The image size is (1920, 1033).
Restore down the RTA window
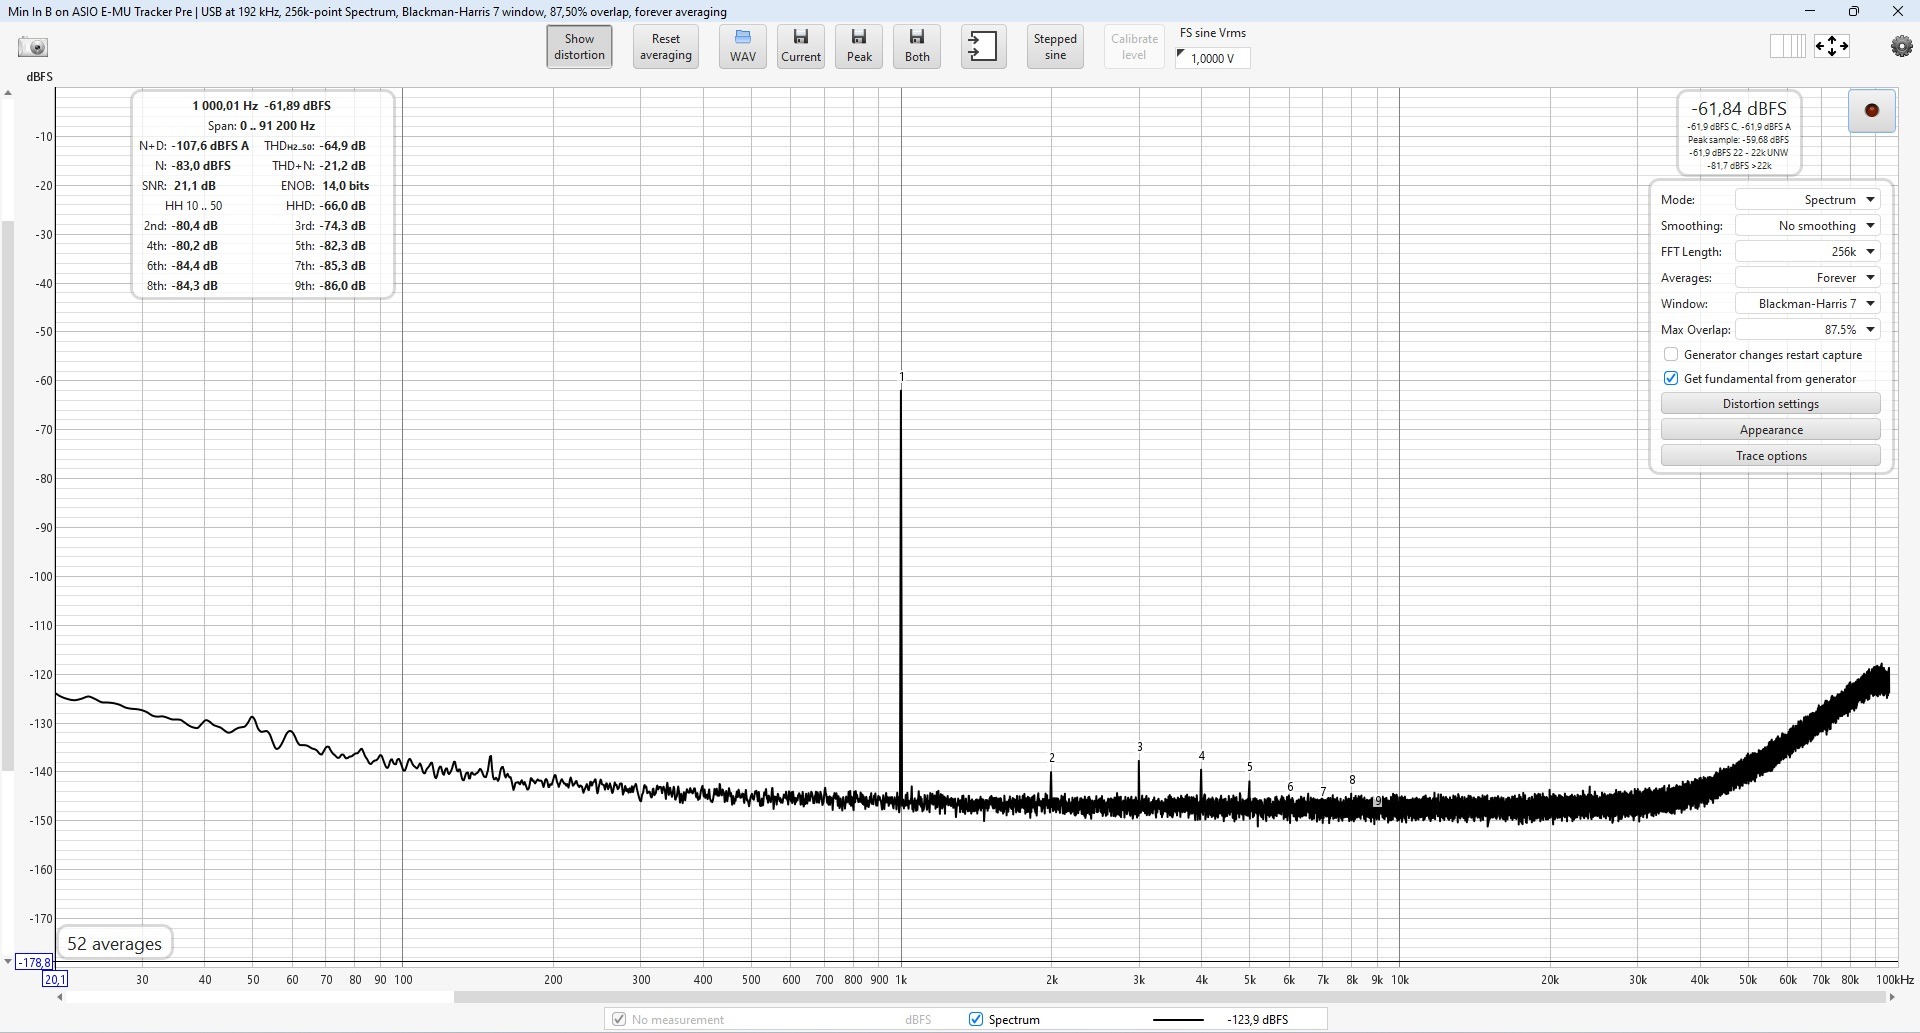pyautogui.click(x=1853, y=11)
